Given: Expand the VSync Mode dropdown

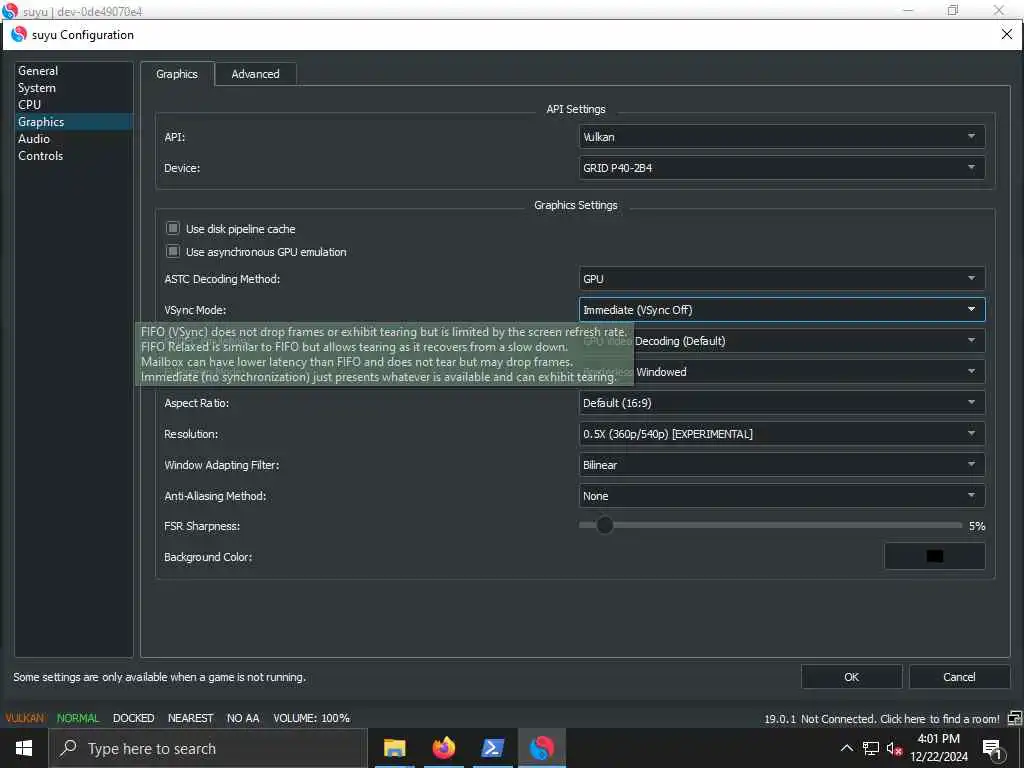Looking at the screenshot, I should [x=782, y=310].
